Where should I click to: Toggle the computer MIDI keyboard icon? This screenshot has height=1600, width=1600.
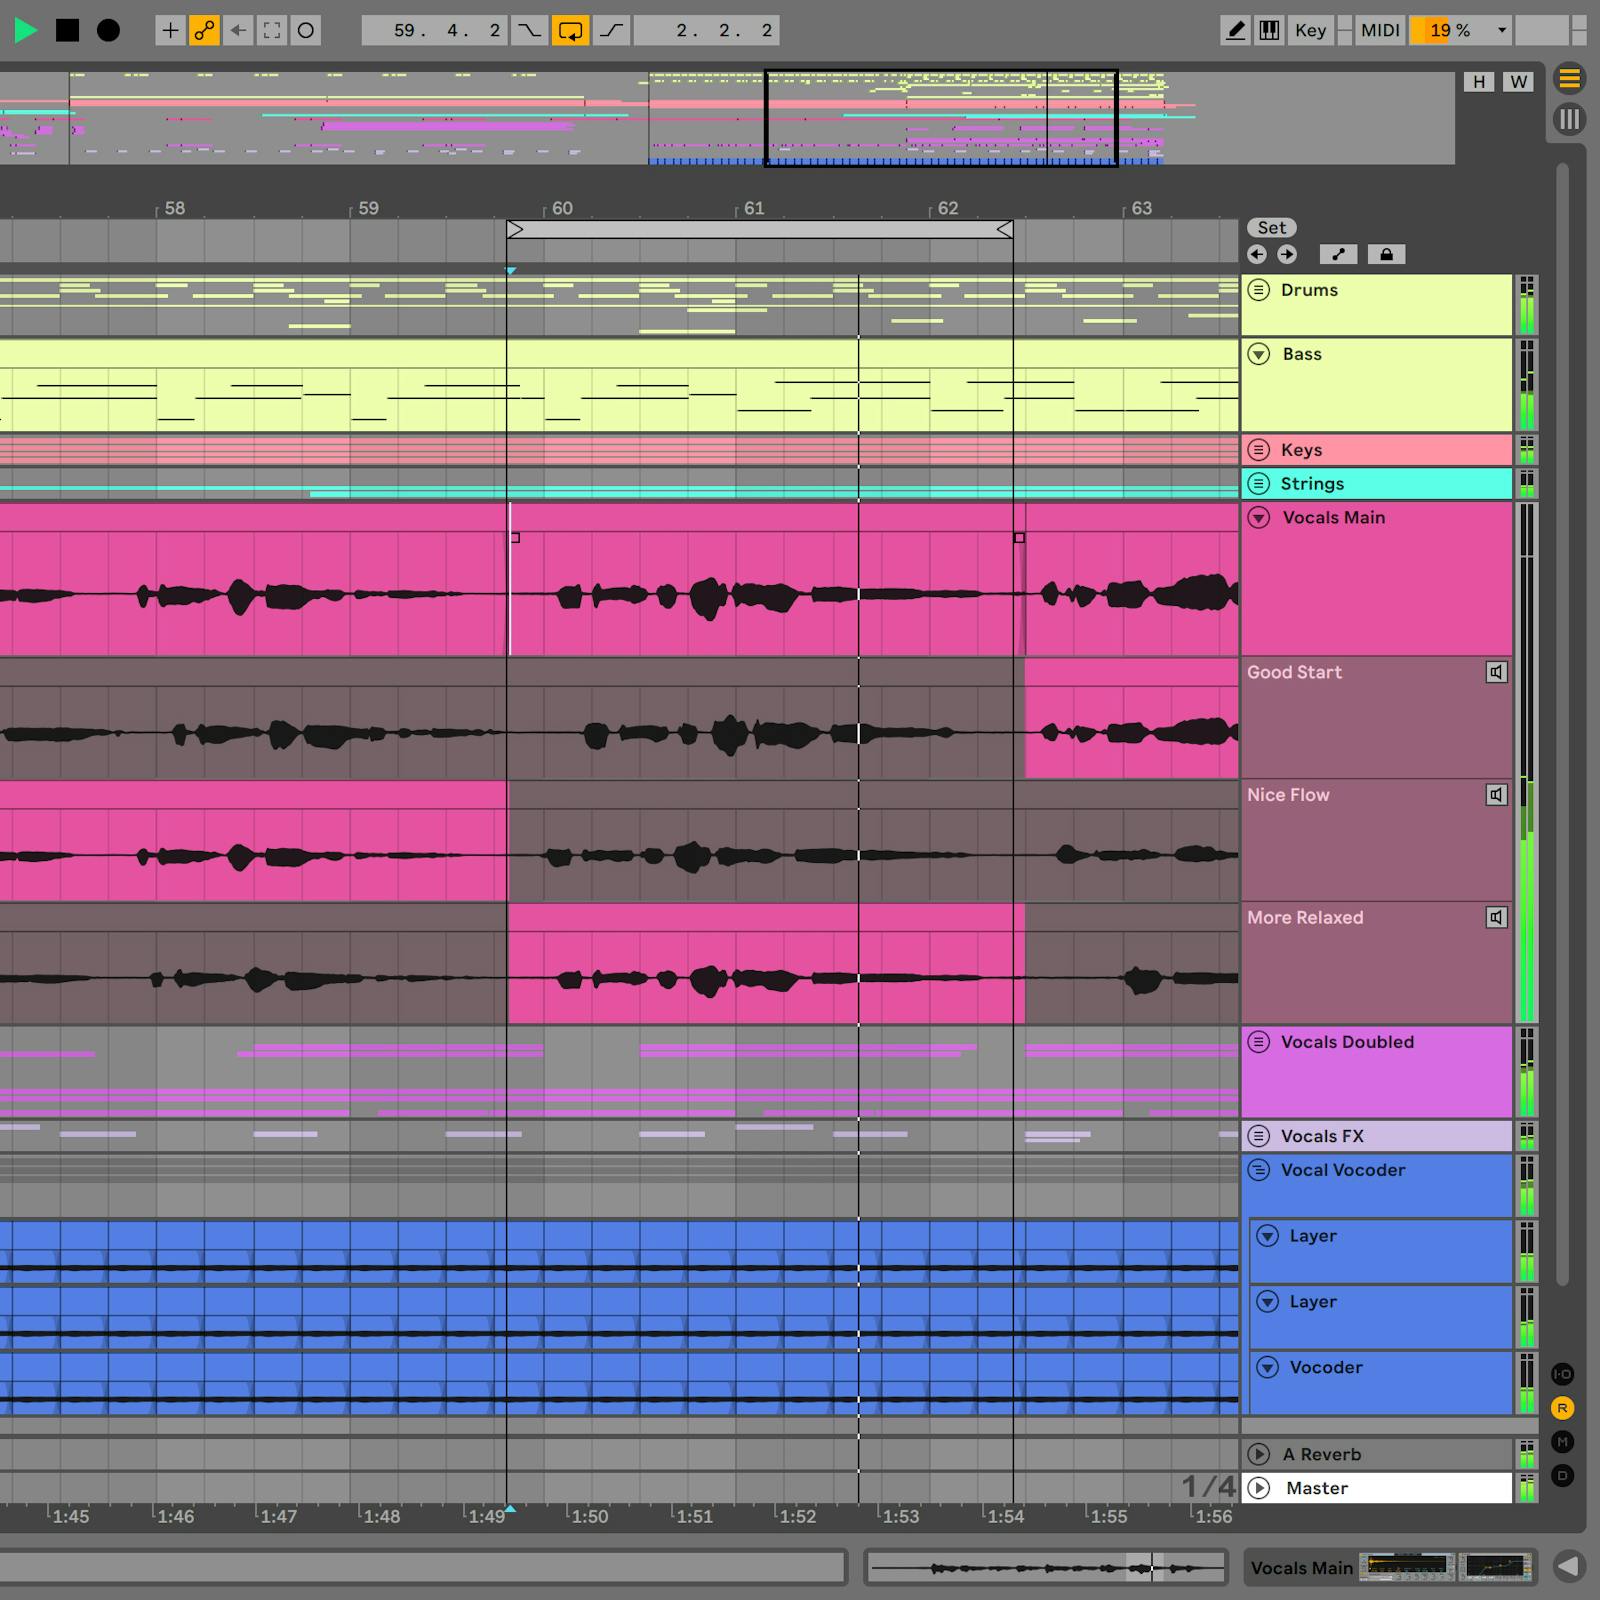click(x=1267, y=30)
